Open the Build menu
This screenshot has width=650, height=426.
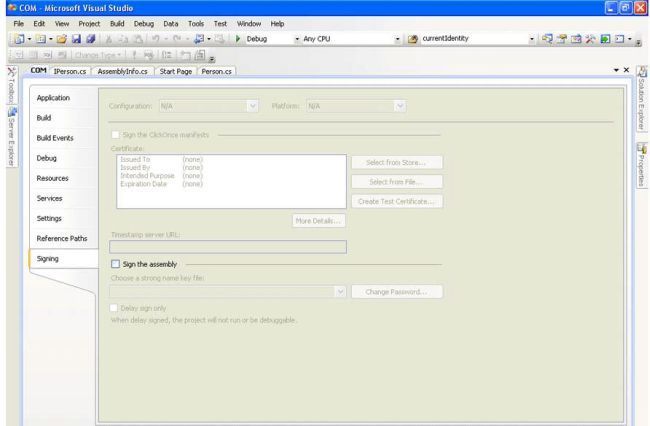(117, 24)
